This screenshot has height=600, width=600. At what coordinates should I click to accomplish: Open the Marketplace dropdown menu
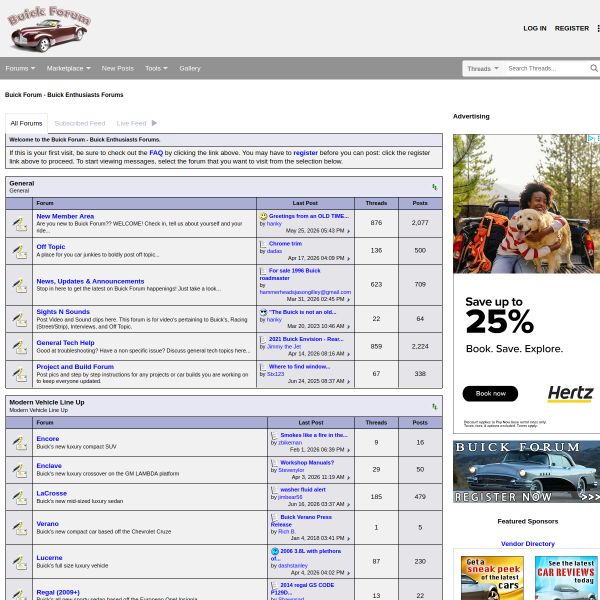pyautogui.click(x=68, y=68)
